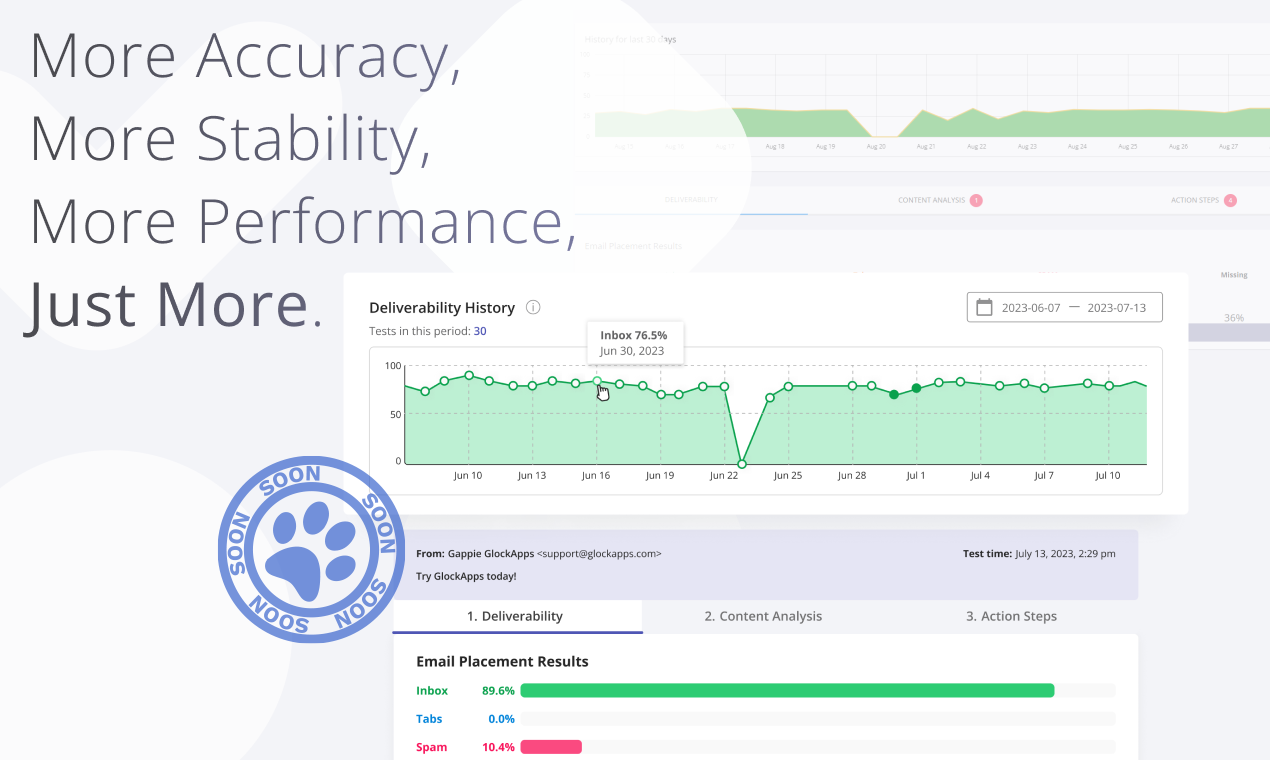Click the Jun 10 axis label
The width and height of the screenshot is (1270, 760).
point(468,476)
